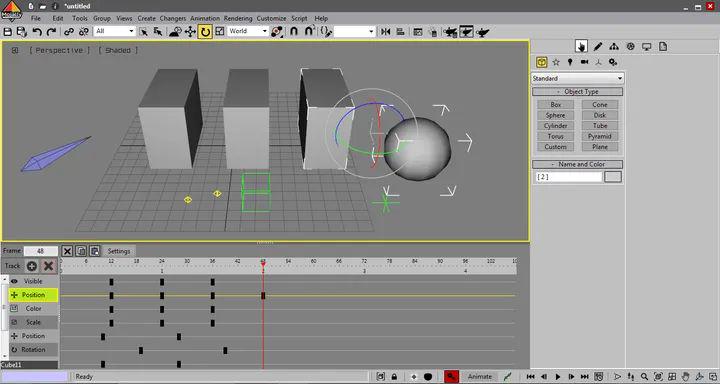Click the Align objects icon
Viewport: 720px width, 384px height.
coord(400,32)
